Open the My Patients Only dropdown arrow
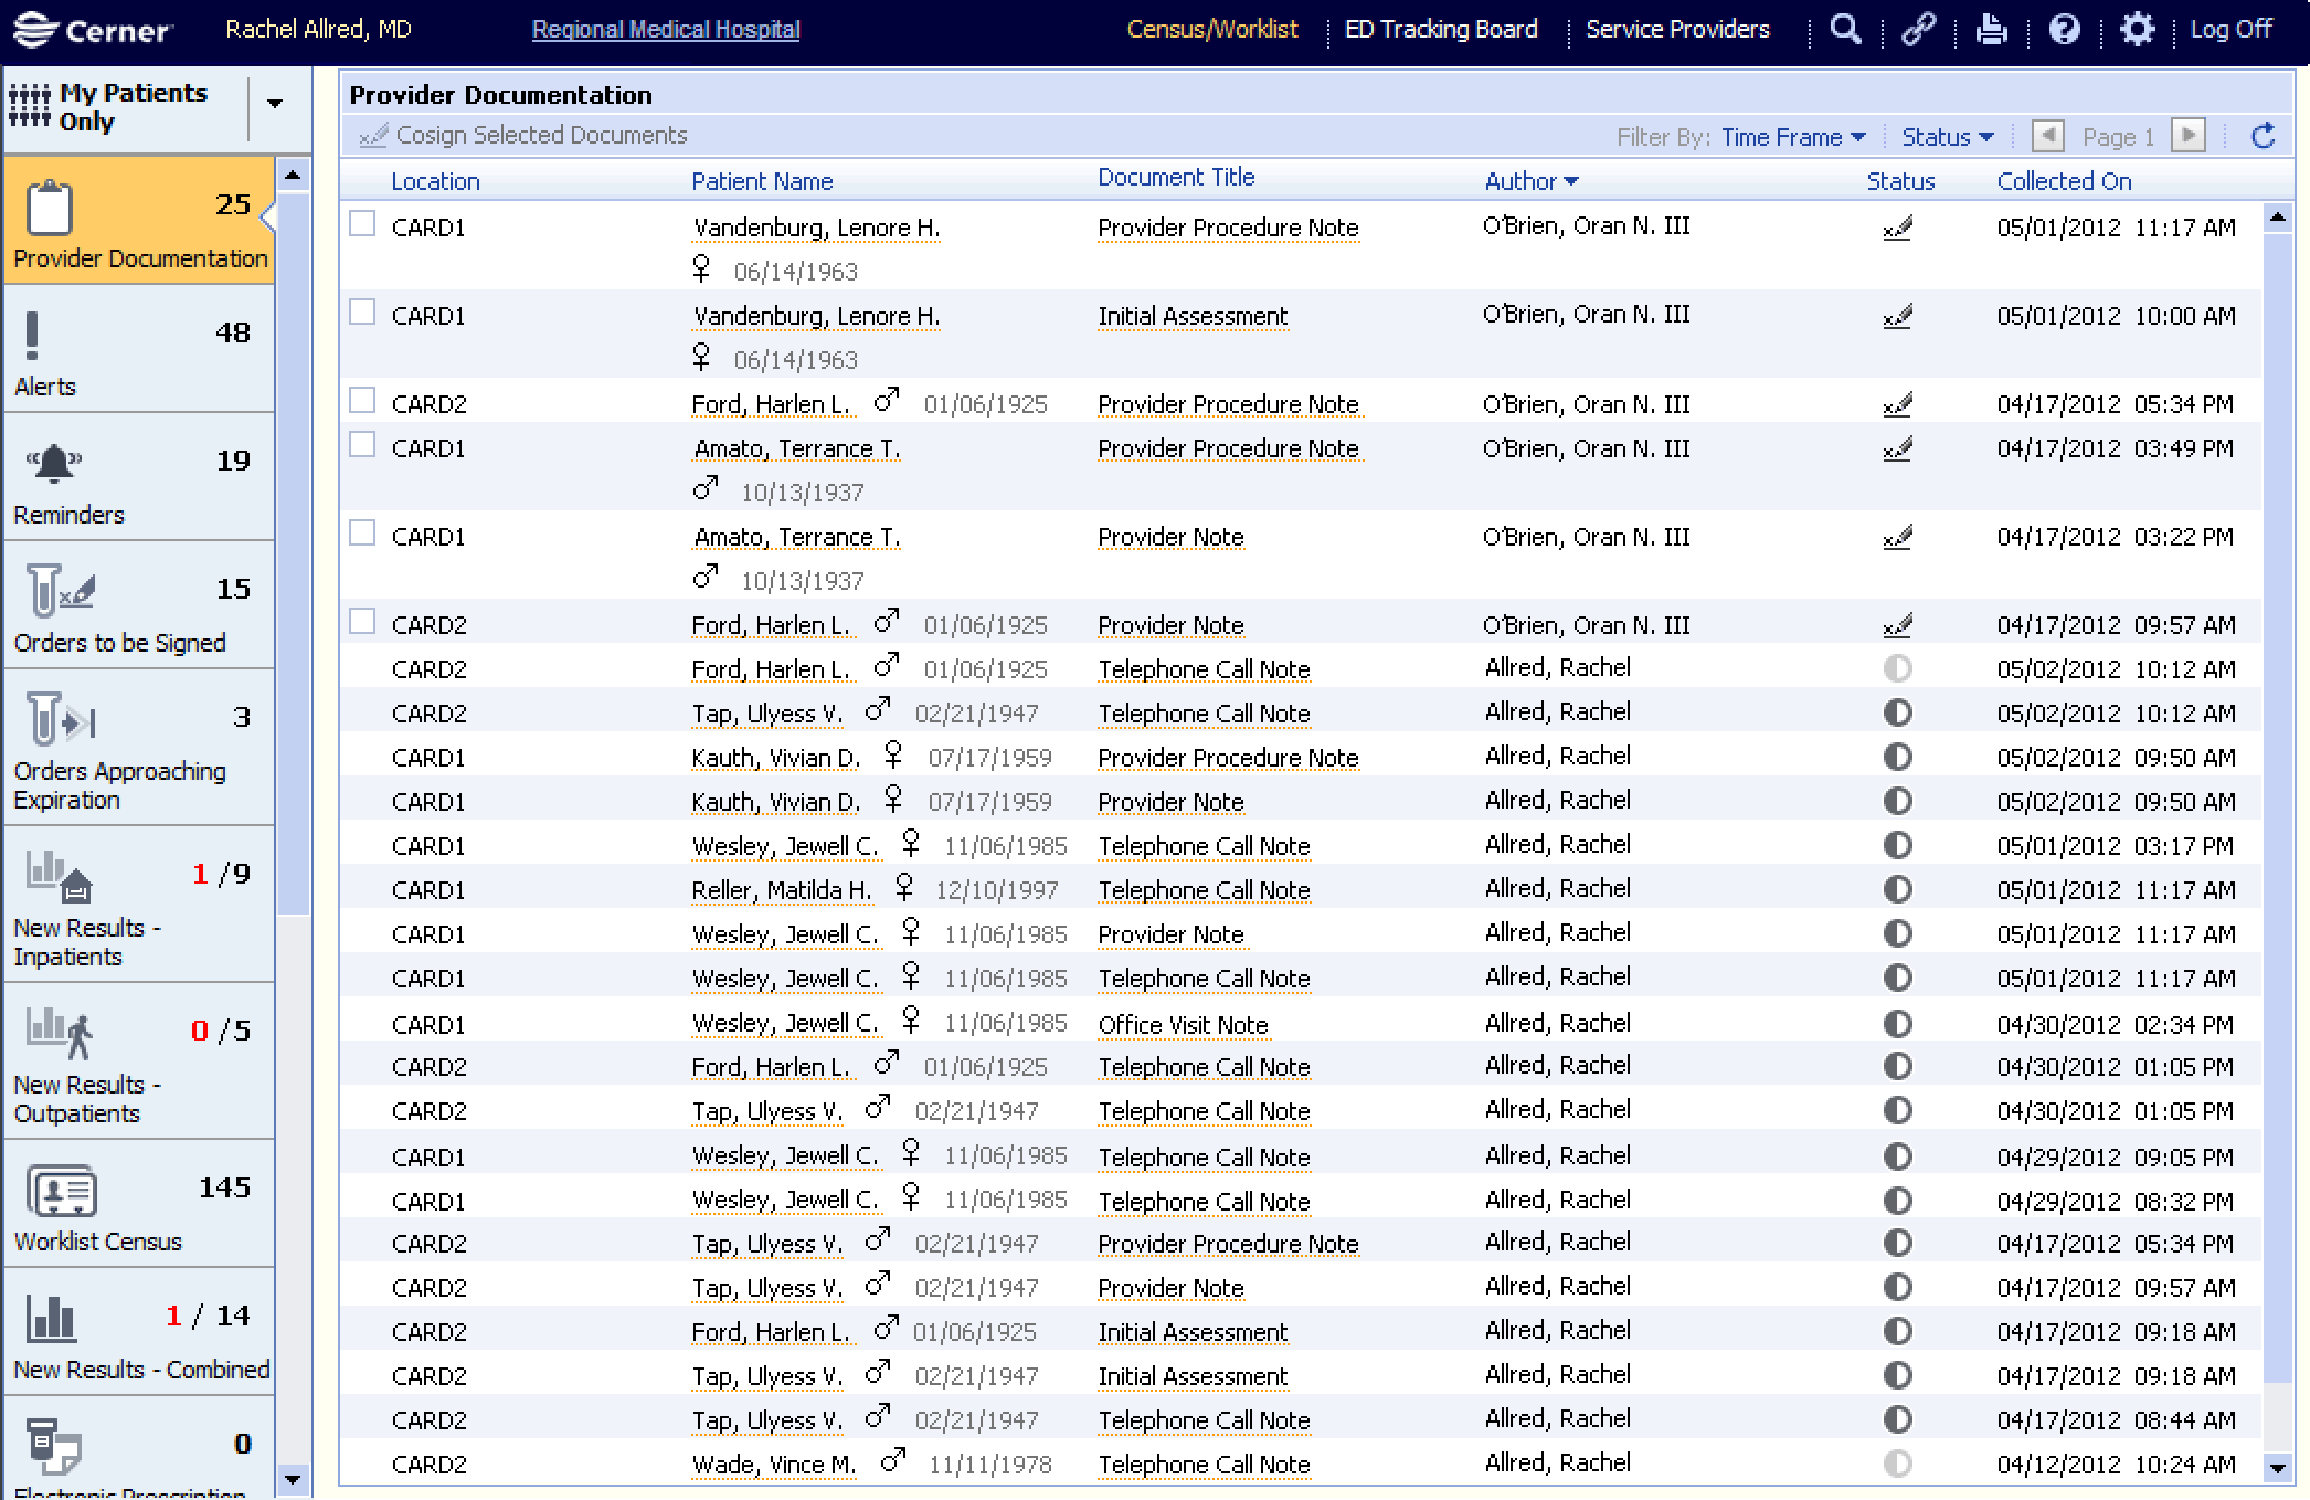2310x1500 pixels. point(275,103)
